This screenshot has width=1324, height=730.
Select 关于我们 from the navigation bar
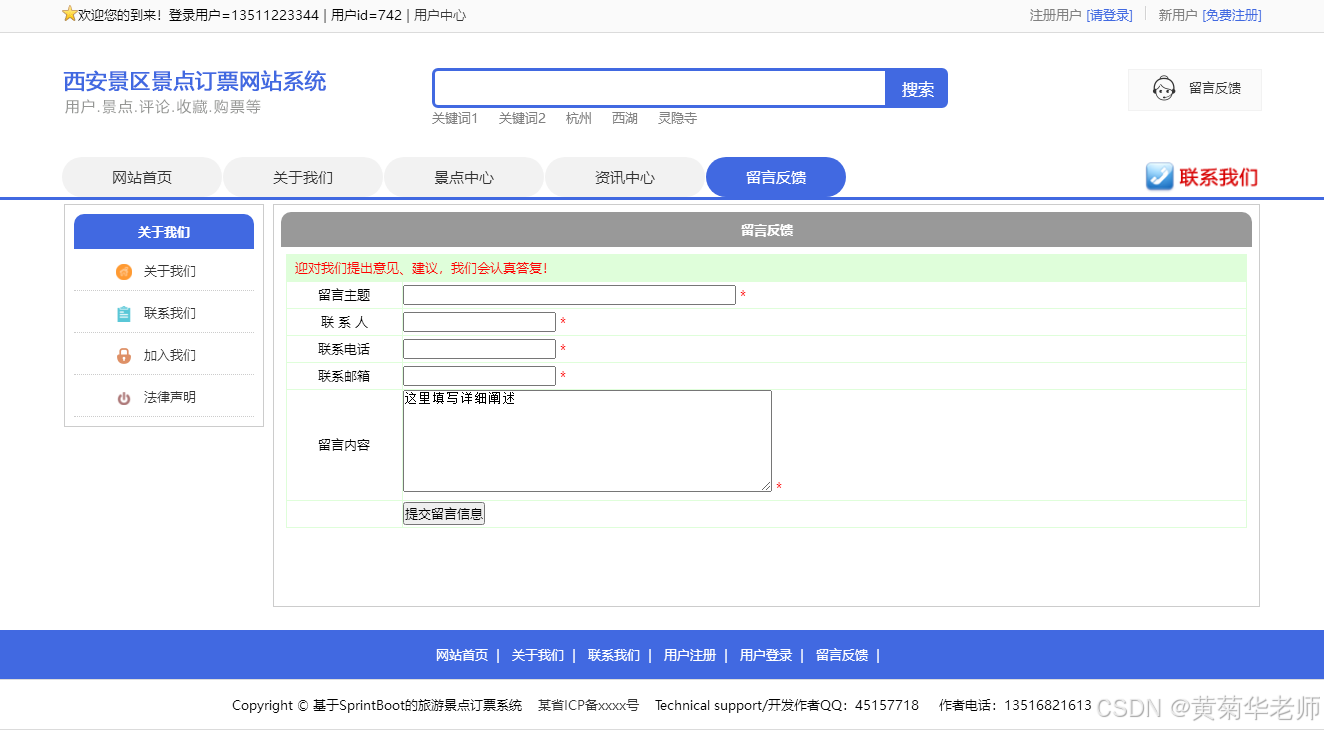303,177
